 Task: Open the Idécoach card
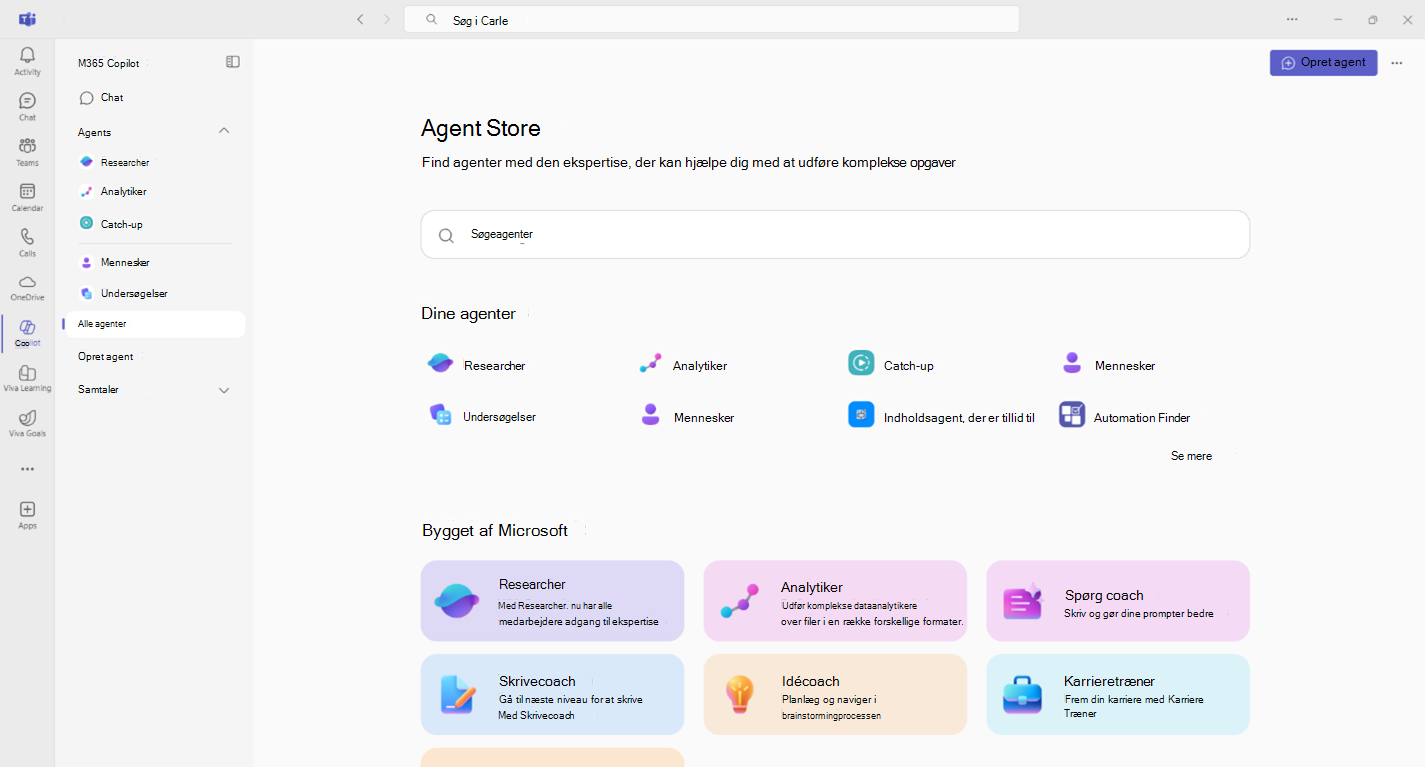[x=835, y=695]
